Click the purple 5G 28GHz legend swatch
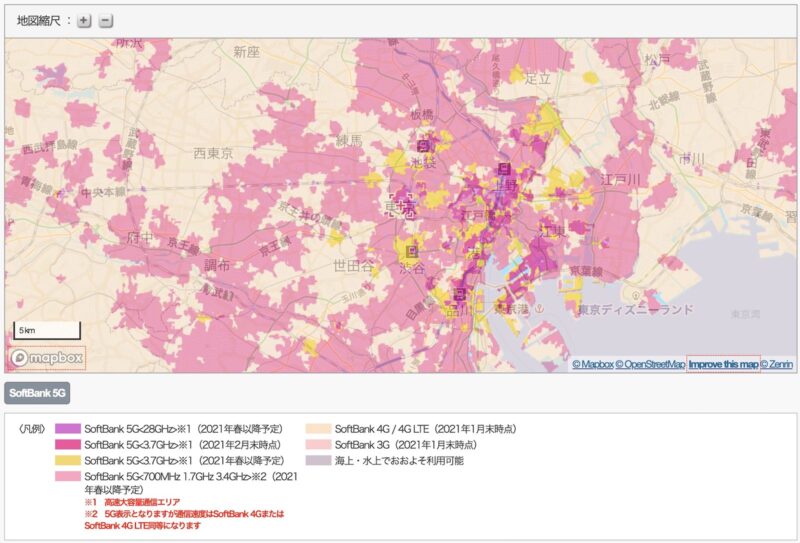This screenshot has height=543, width=800. [68, 429]
